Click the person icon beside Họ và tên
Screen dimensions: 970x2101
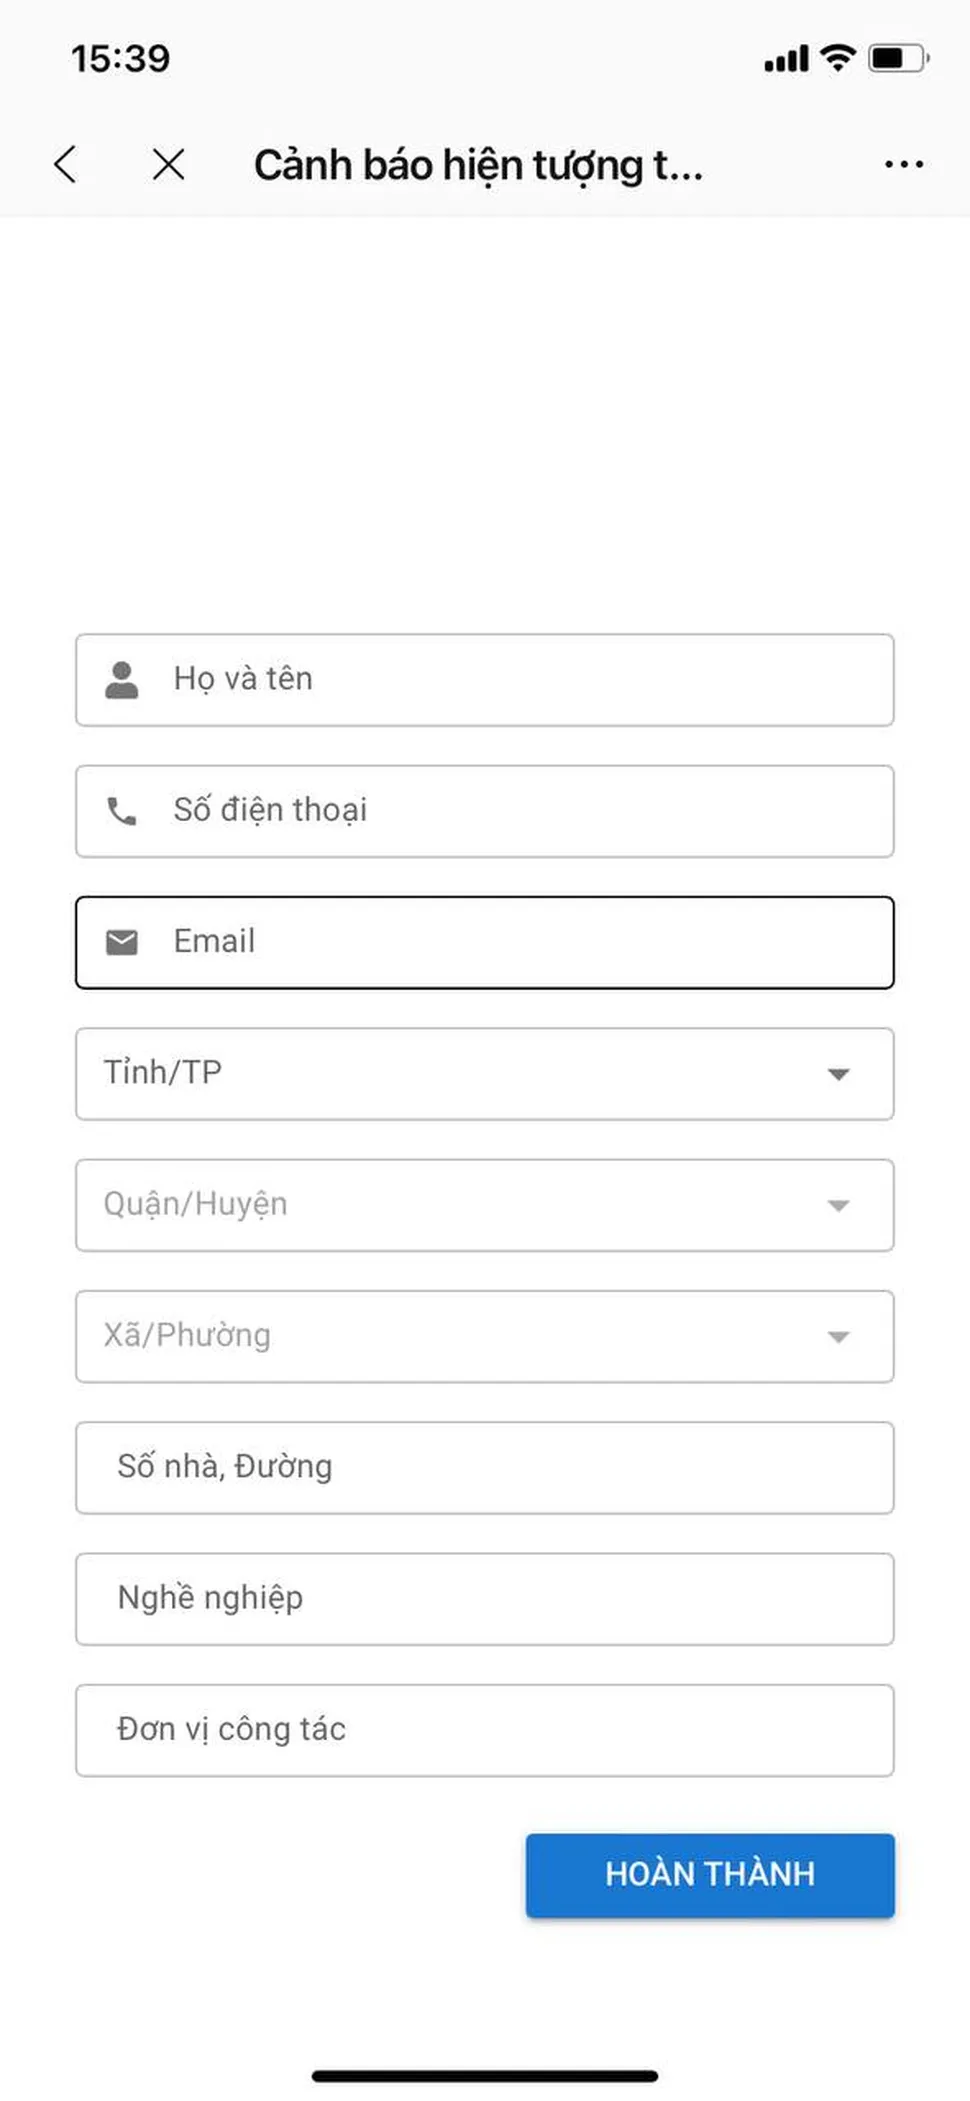click(x=121, y=679)
